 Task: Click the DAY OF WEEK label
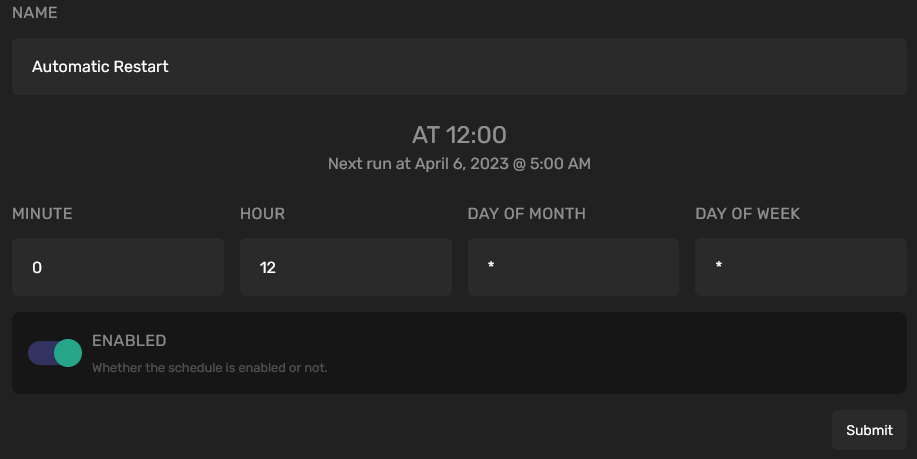747,214
